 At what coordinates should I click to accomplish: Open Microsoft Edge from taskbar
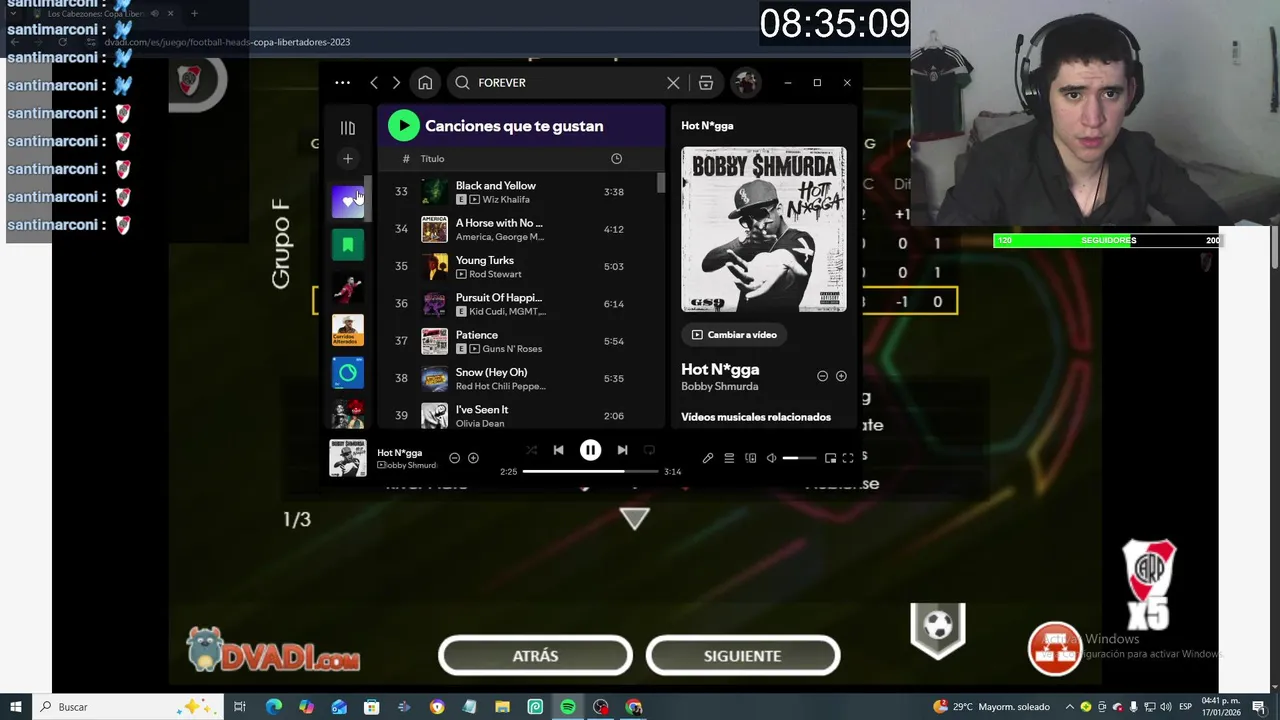[273, 707]
